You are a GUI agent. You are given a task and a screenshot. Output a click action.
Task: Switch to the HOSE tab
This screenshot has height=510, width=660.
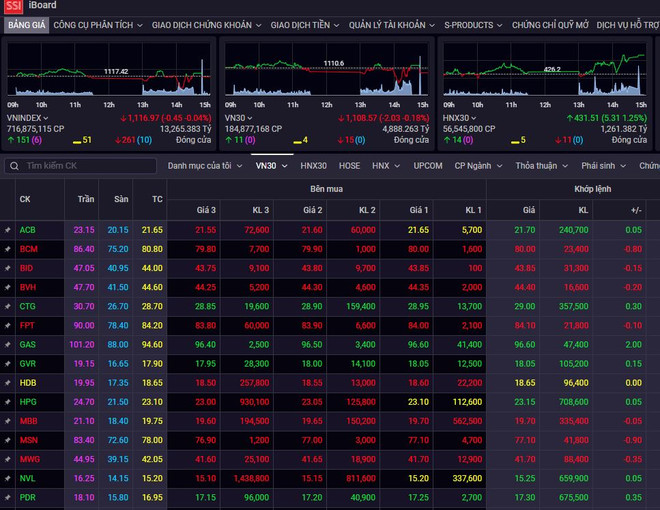click(349, 166)
